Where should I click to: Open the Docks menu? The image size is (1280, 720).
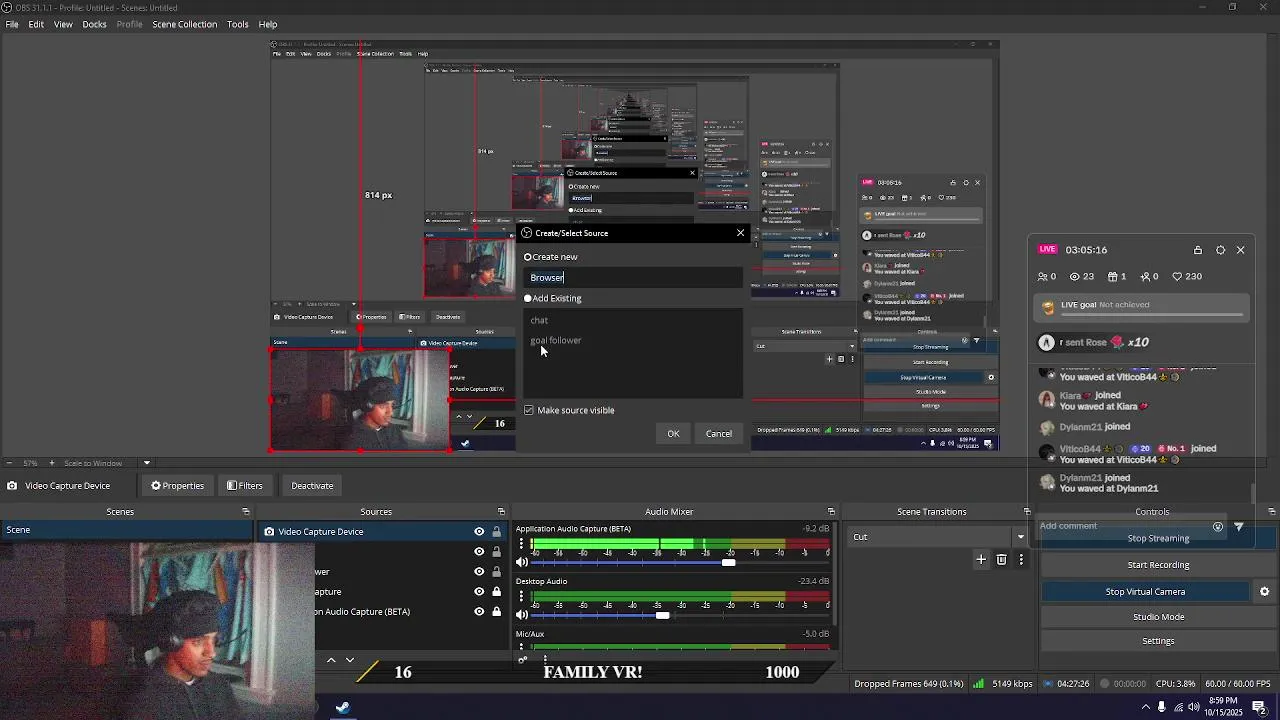94,24
